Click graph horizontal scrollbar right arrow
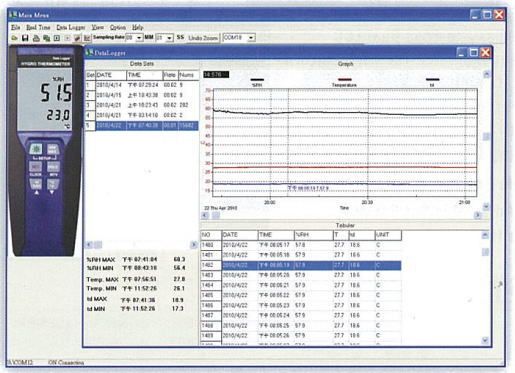Screen dimensions: 515x373 [x=478, y=215]
